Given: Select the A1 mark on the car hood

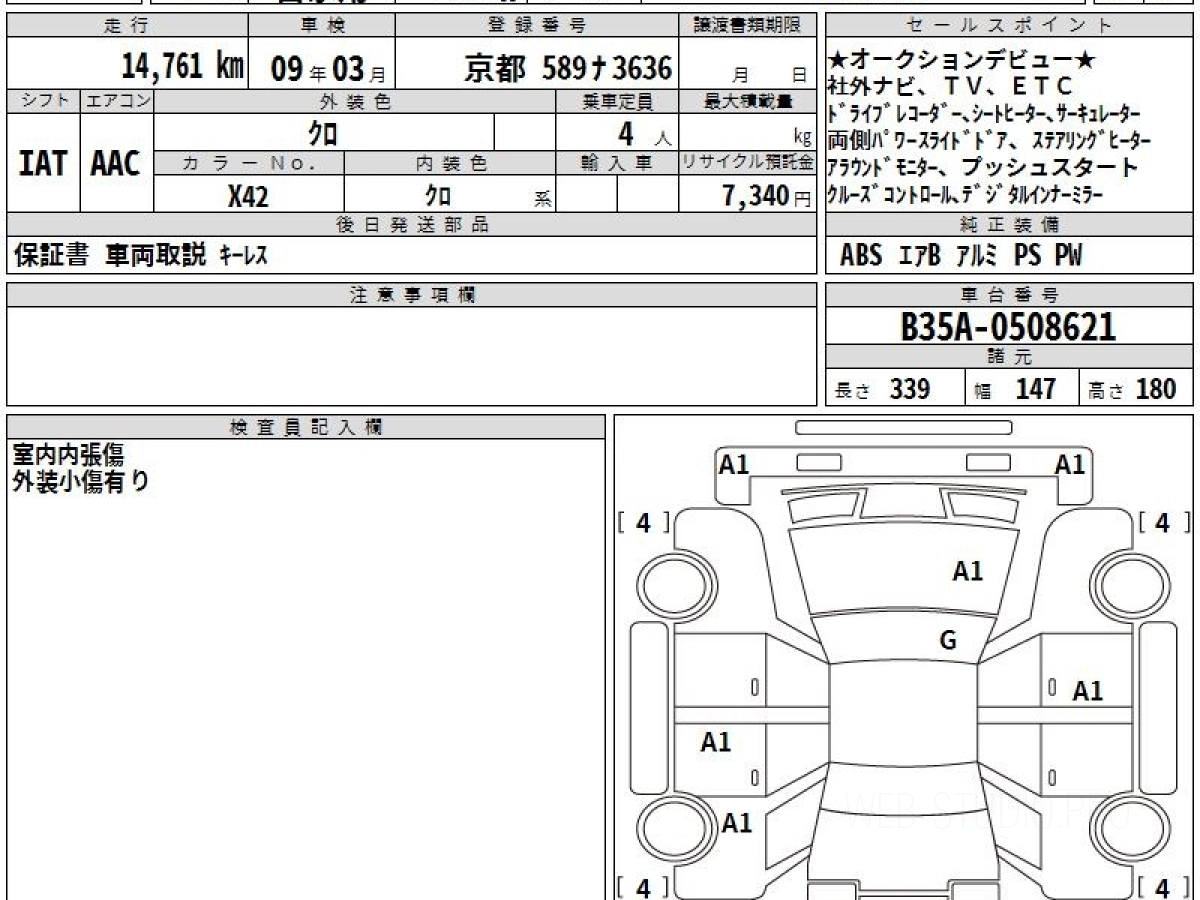Looking at the screenshot, I should (967, 571).
